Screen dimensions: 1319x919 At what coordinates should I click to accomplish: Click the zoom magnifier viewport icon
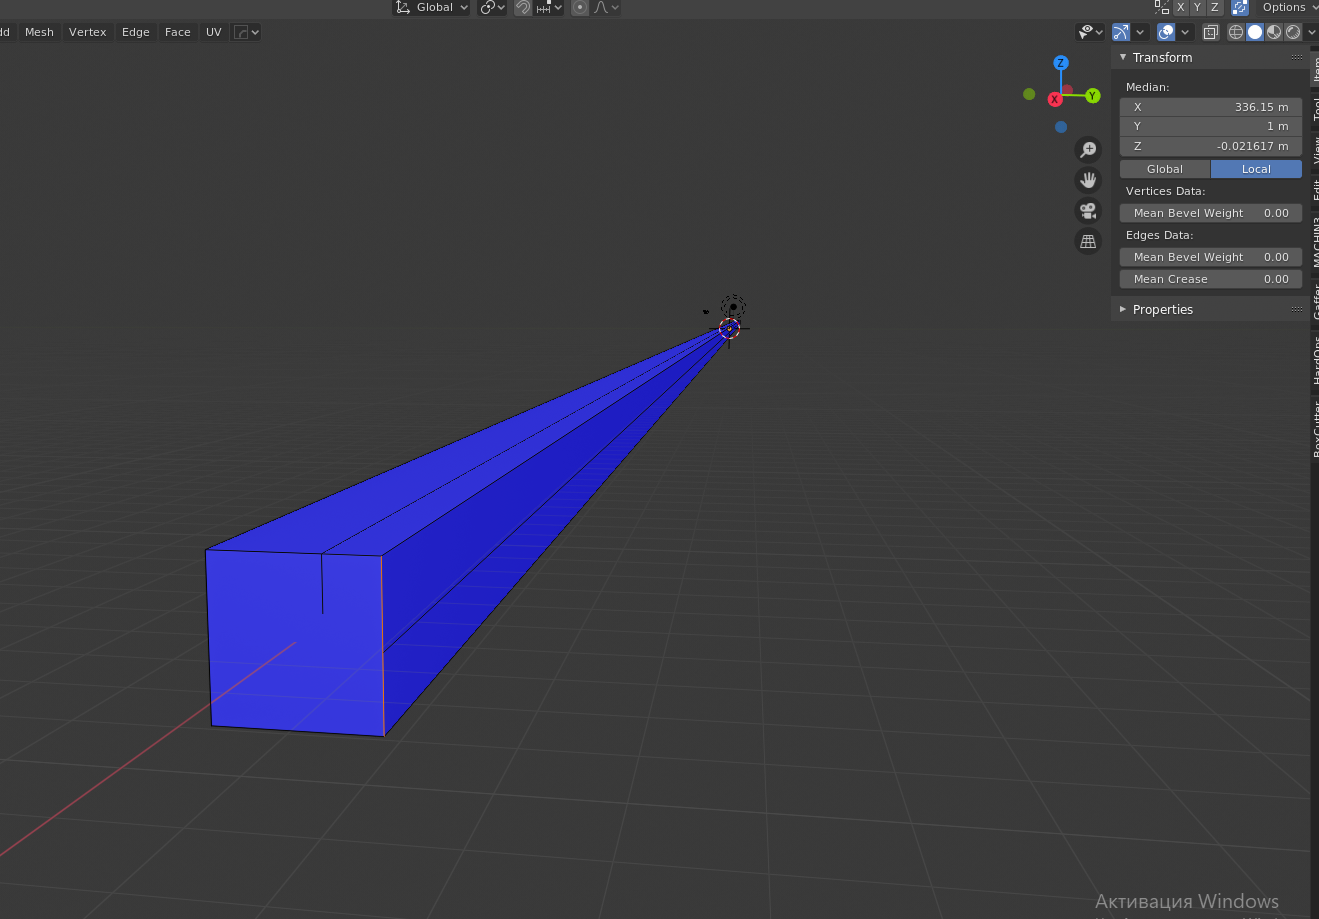(1088, 150)
